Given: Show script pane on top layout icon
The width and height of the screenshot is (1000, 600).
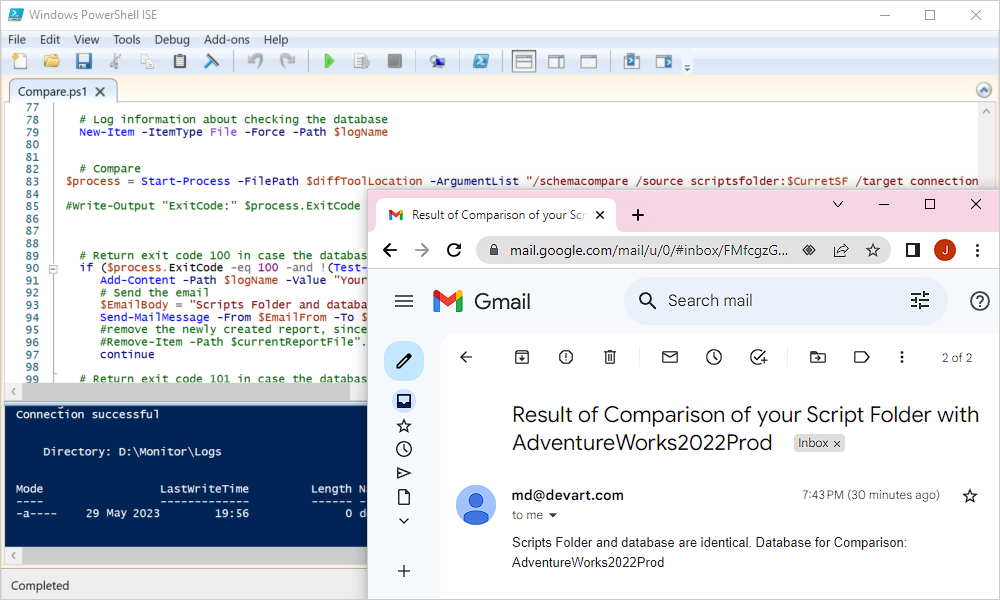Looking at the screenshot, I should [x=524, y=62].
